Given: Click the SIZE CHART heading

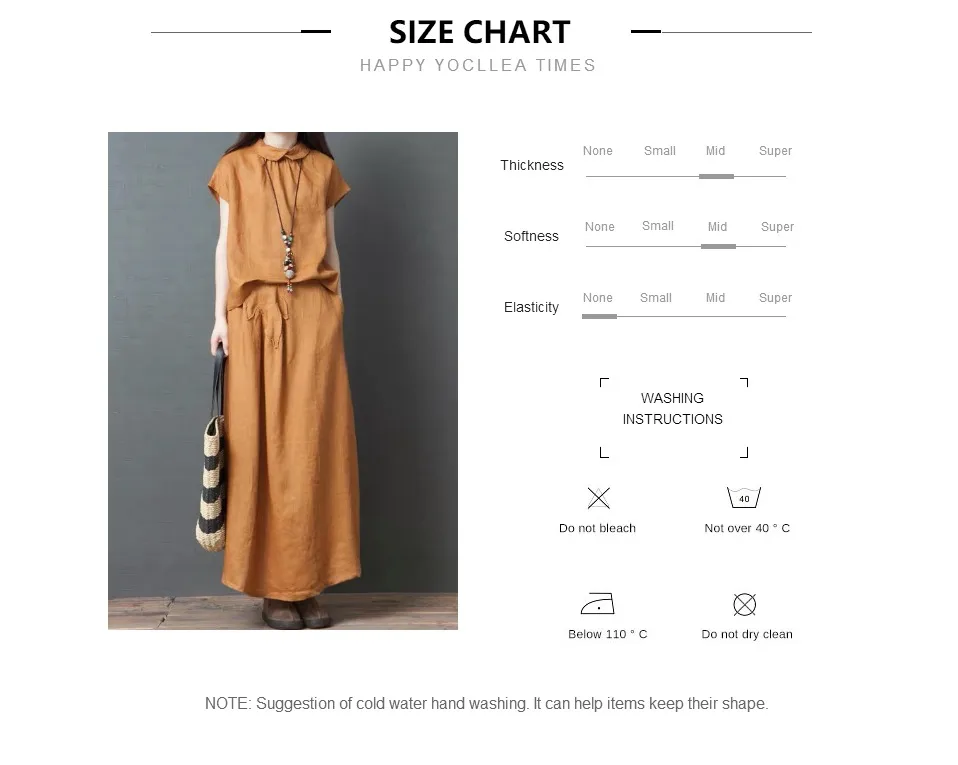Looking at the screenshot, I should pos(480,32).
